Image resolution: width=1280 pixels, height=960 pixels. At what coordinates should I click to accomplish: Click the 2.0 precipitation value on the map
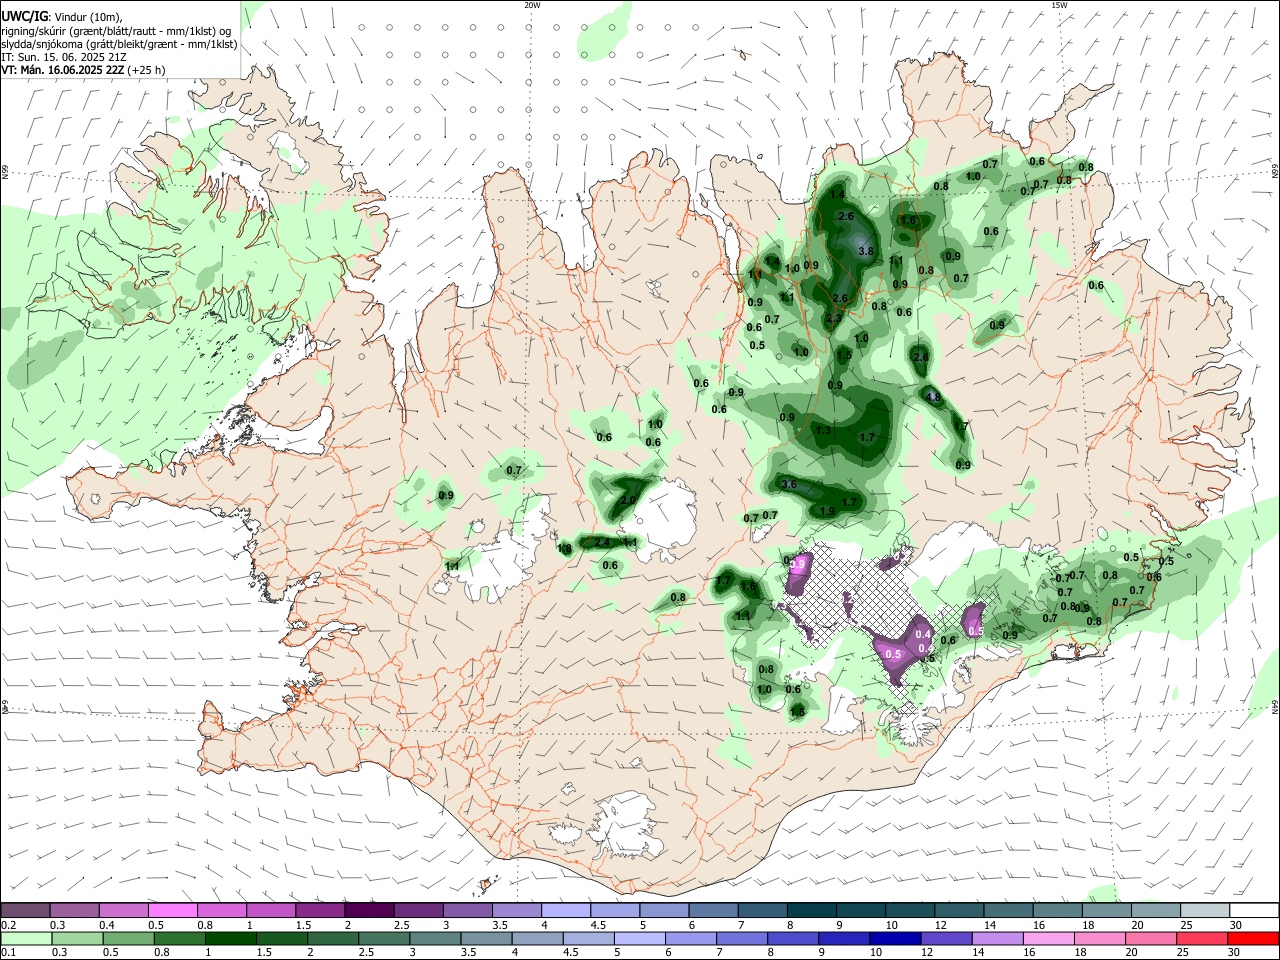pyautogui.click(x=628, y=501)
